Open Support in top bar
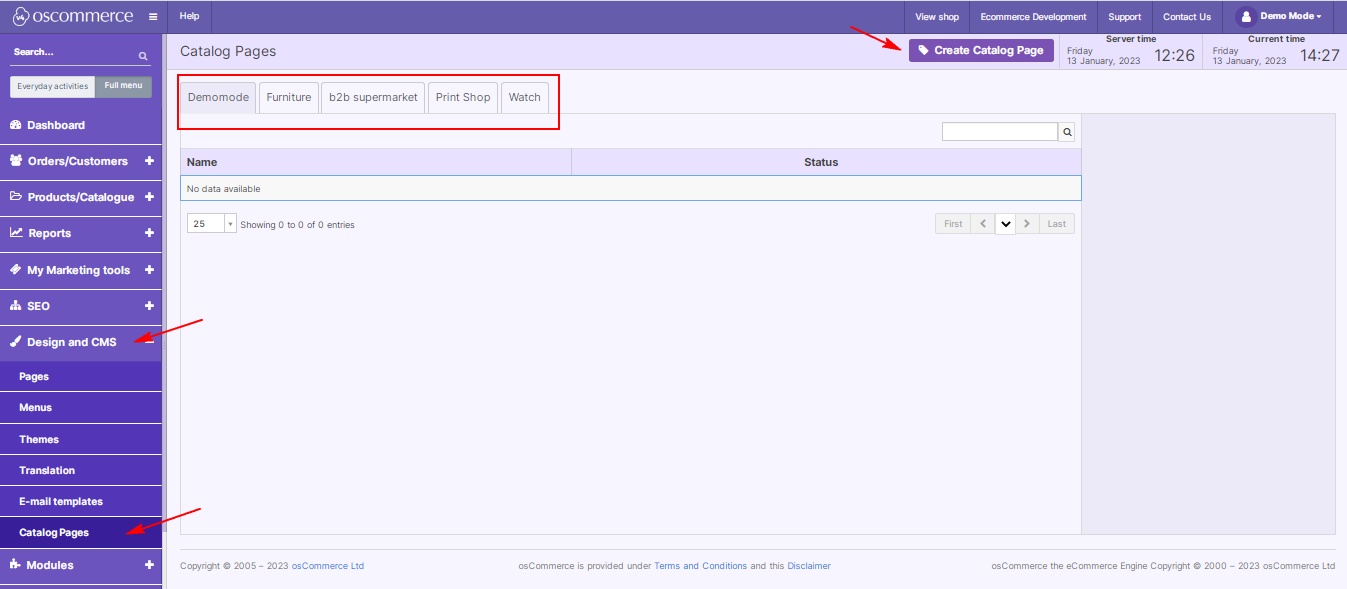Image resolution: width=1347 pixels, height=589 pixels. pyautogui.click(x=1124, y=17)
